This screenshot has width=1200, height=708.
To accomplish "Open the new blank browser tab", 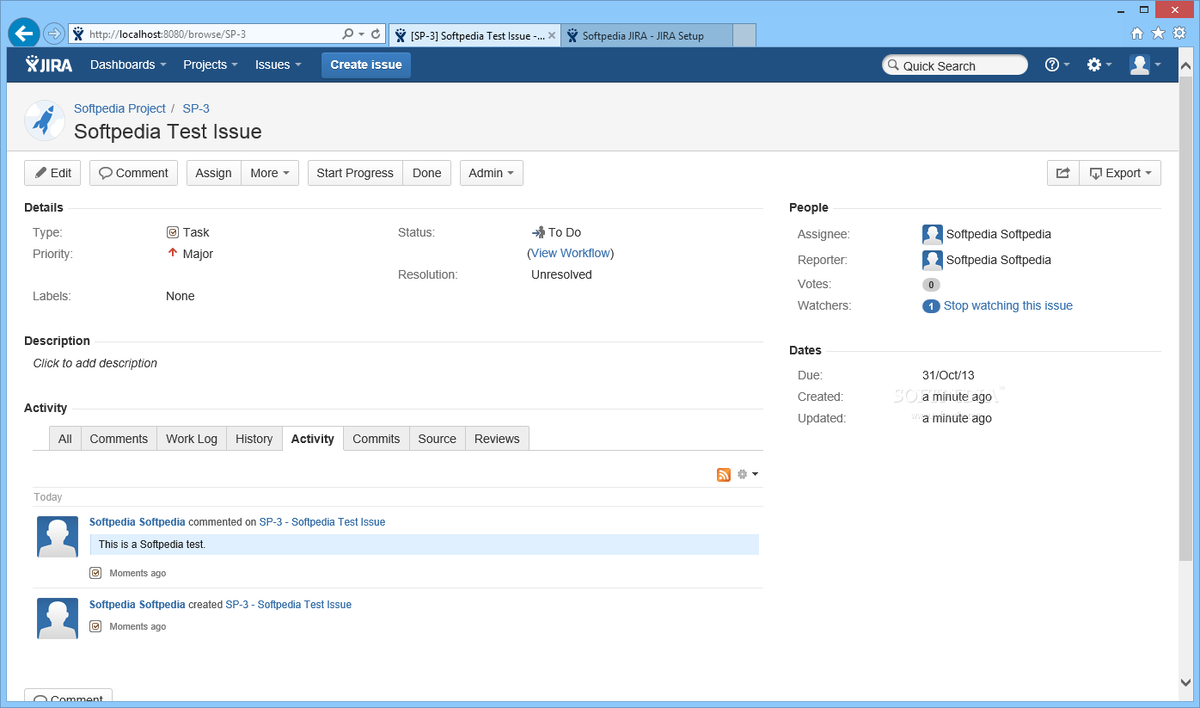I will tap(744, 35).
